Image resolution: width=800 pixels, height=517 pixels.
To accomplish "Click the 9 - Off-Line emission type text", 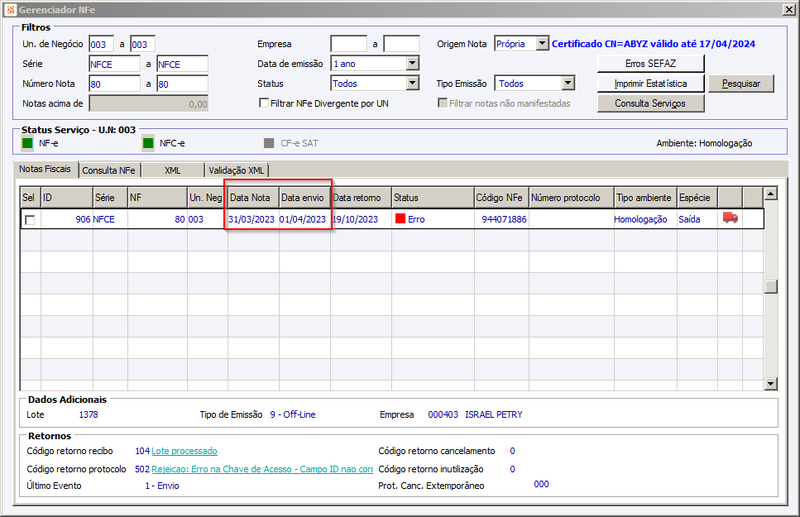I will (292, 414).
